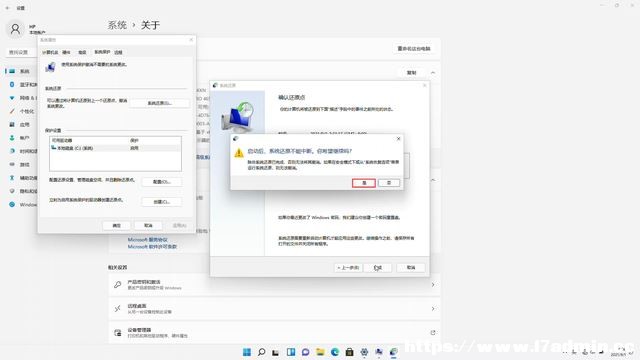The height and width of the screenshot is (360, 640).
Task: Confirm restore with the red-outlined 是 button
Action: (x=364, y=183)
